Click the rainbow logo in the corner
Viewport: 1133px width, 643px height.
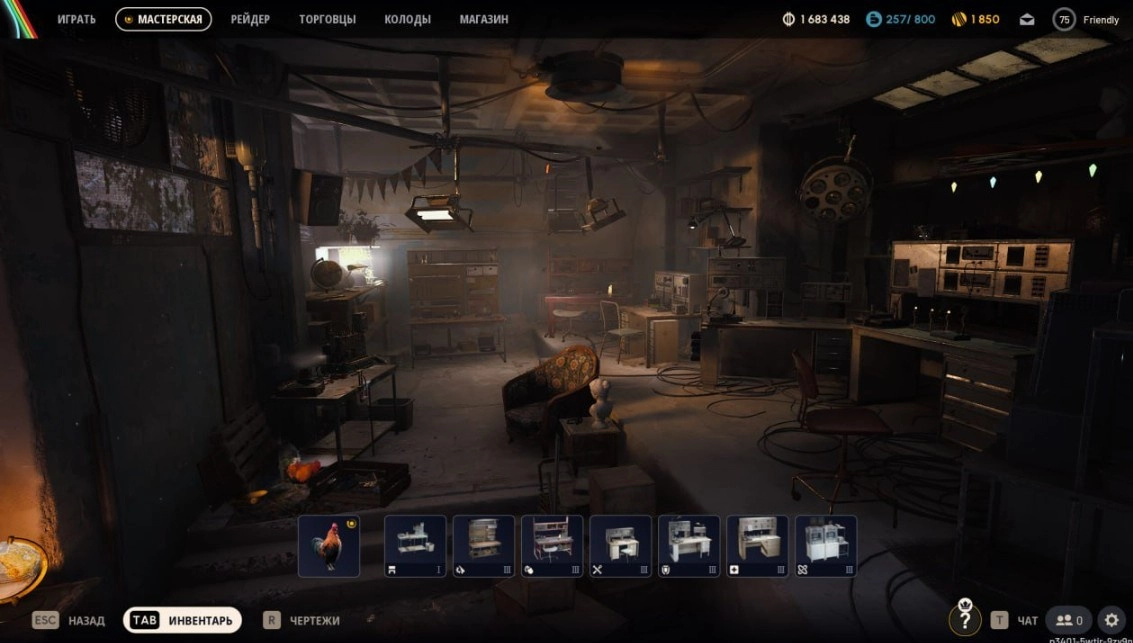(20, 20)
